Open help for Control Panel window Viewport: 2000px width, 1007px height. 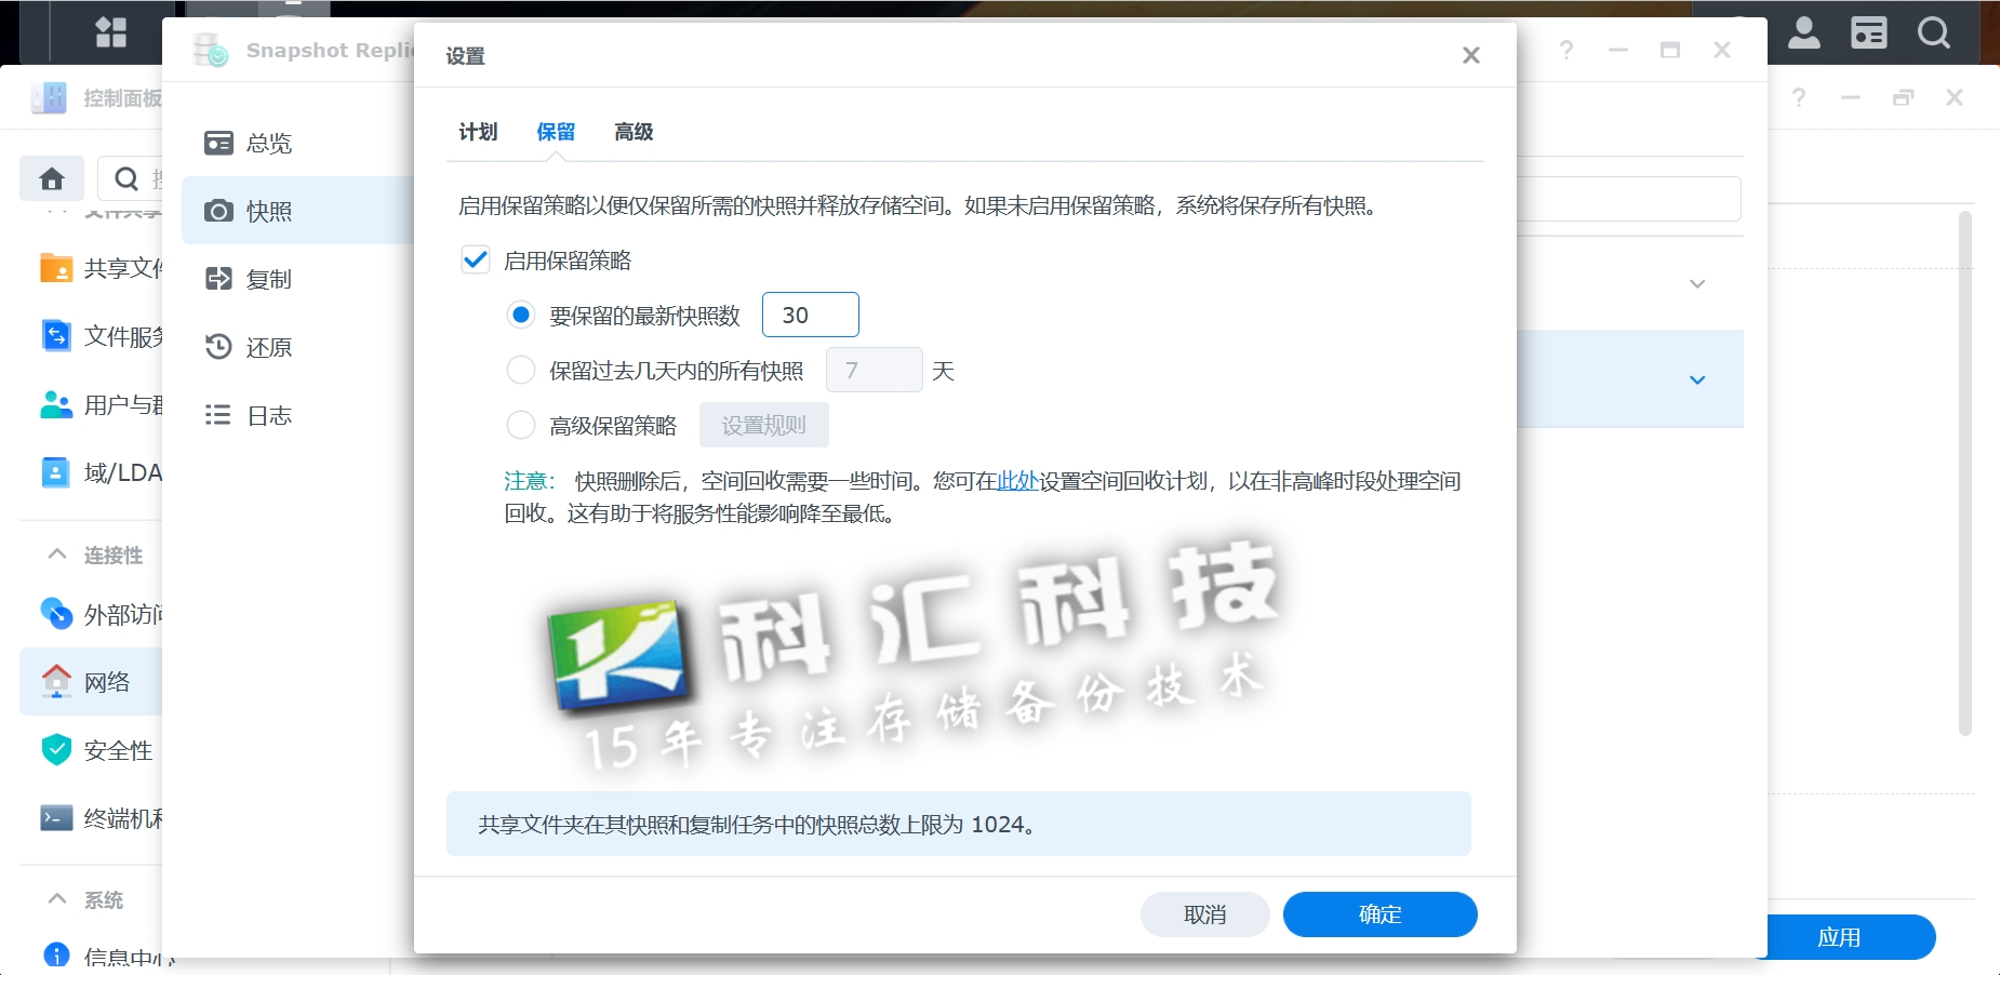1798,98
